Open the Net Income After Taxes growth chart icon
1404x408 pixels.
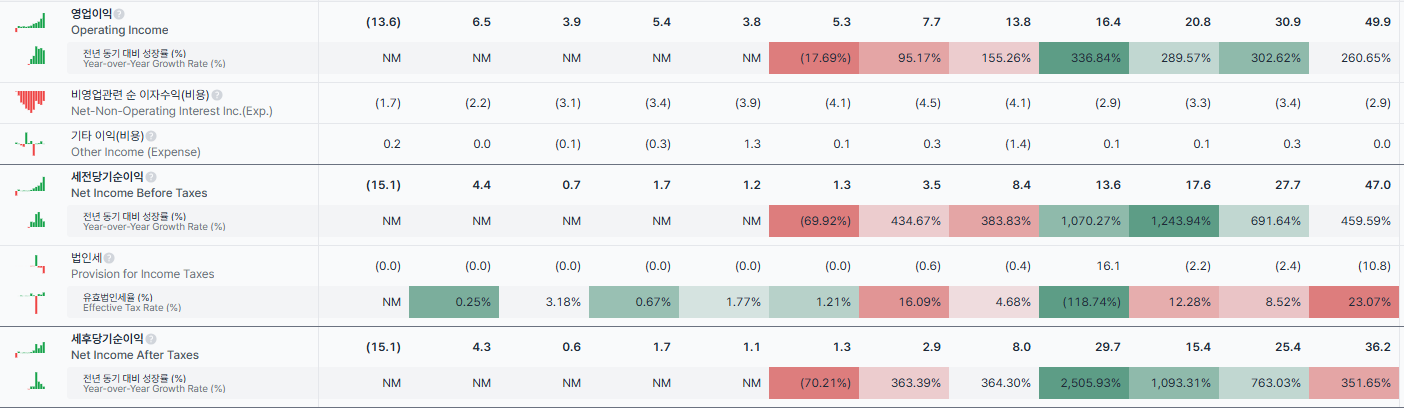(x=37, y=381)
